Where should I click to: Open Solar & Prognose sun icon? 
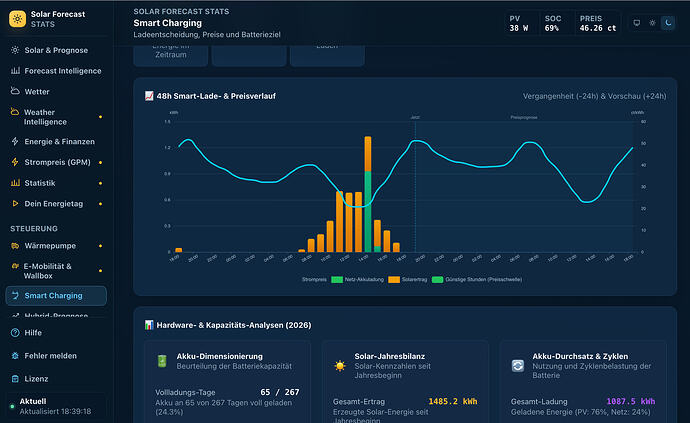(15, 50)
